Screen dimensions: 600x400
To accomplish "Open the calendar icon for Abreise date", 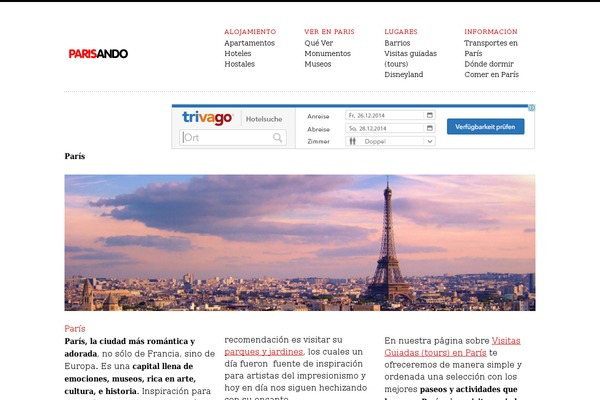I will (430, 128).
